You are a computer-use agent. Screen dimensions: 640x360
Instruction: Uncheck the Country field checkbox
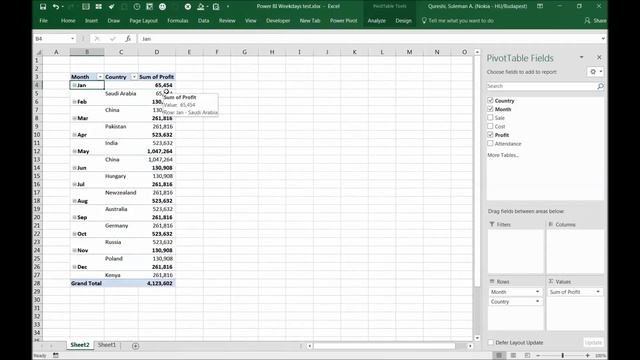click(490, 100)
